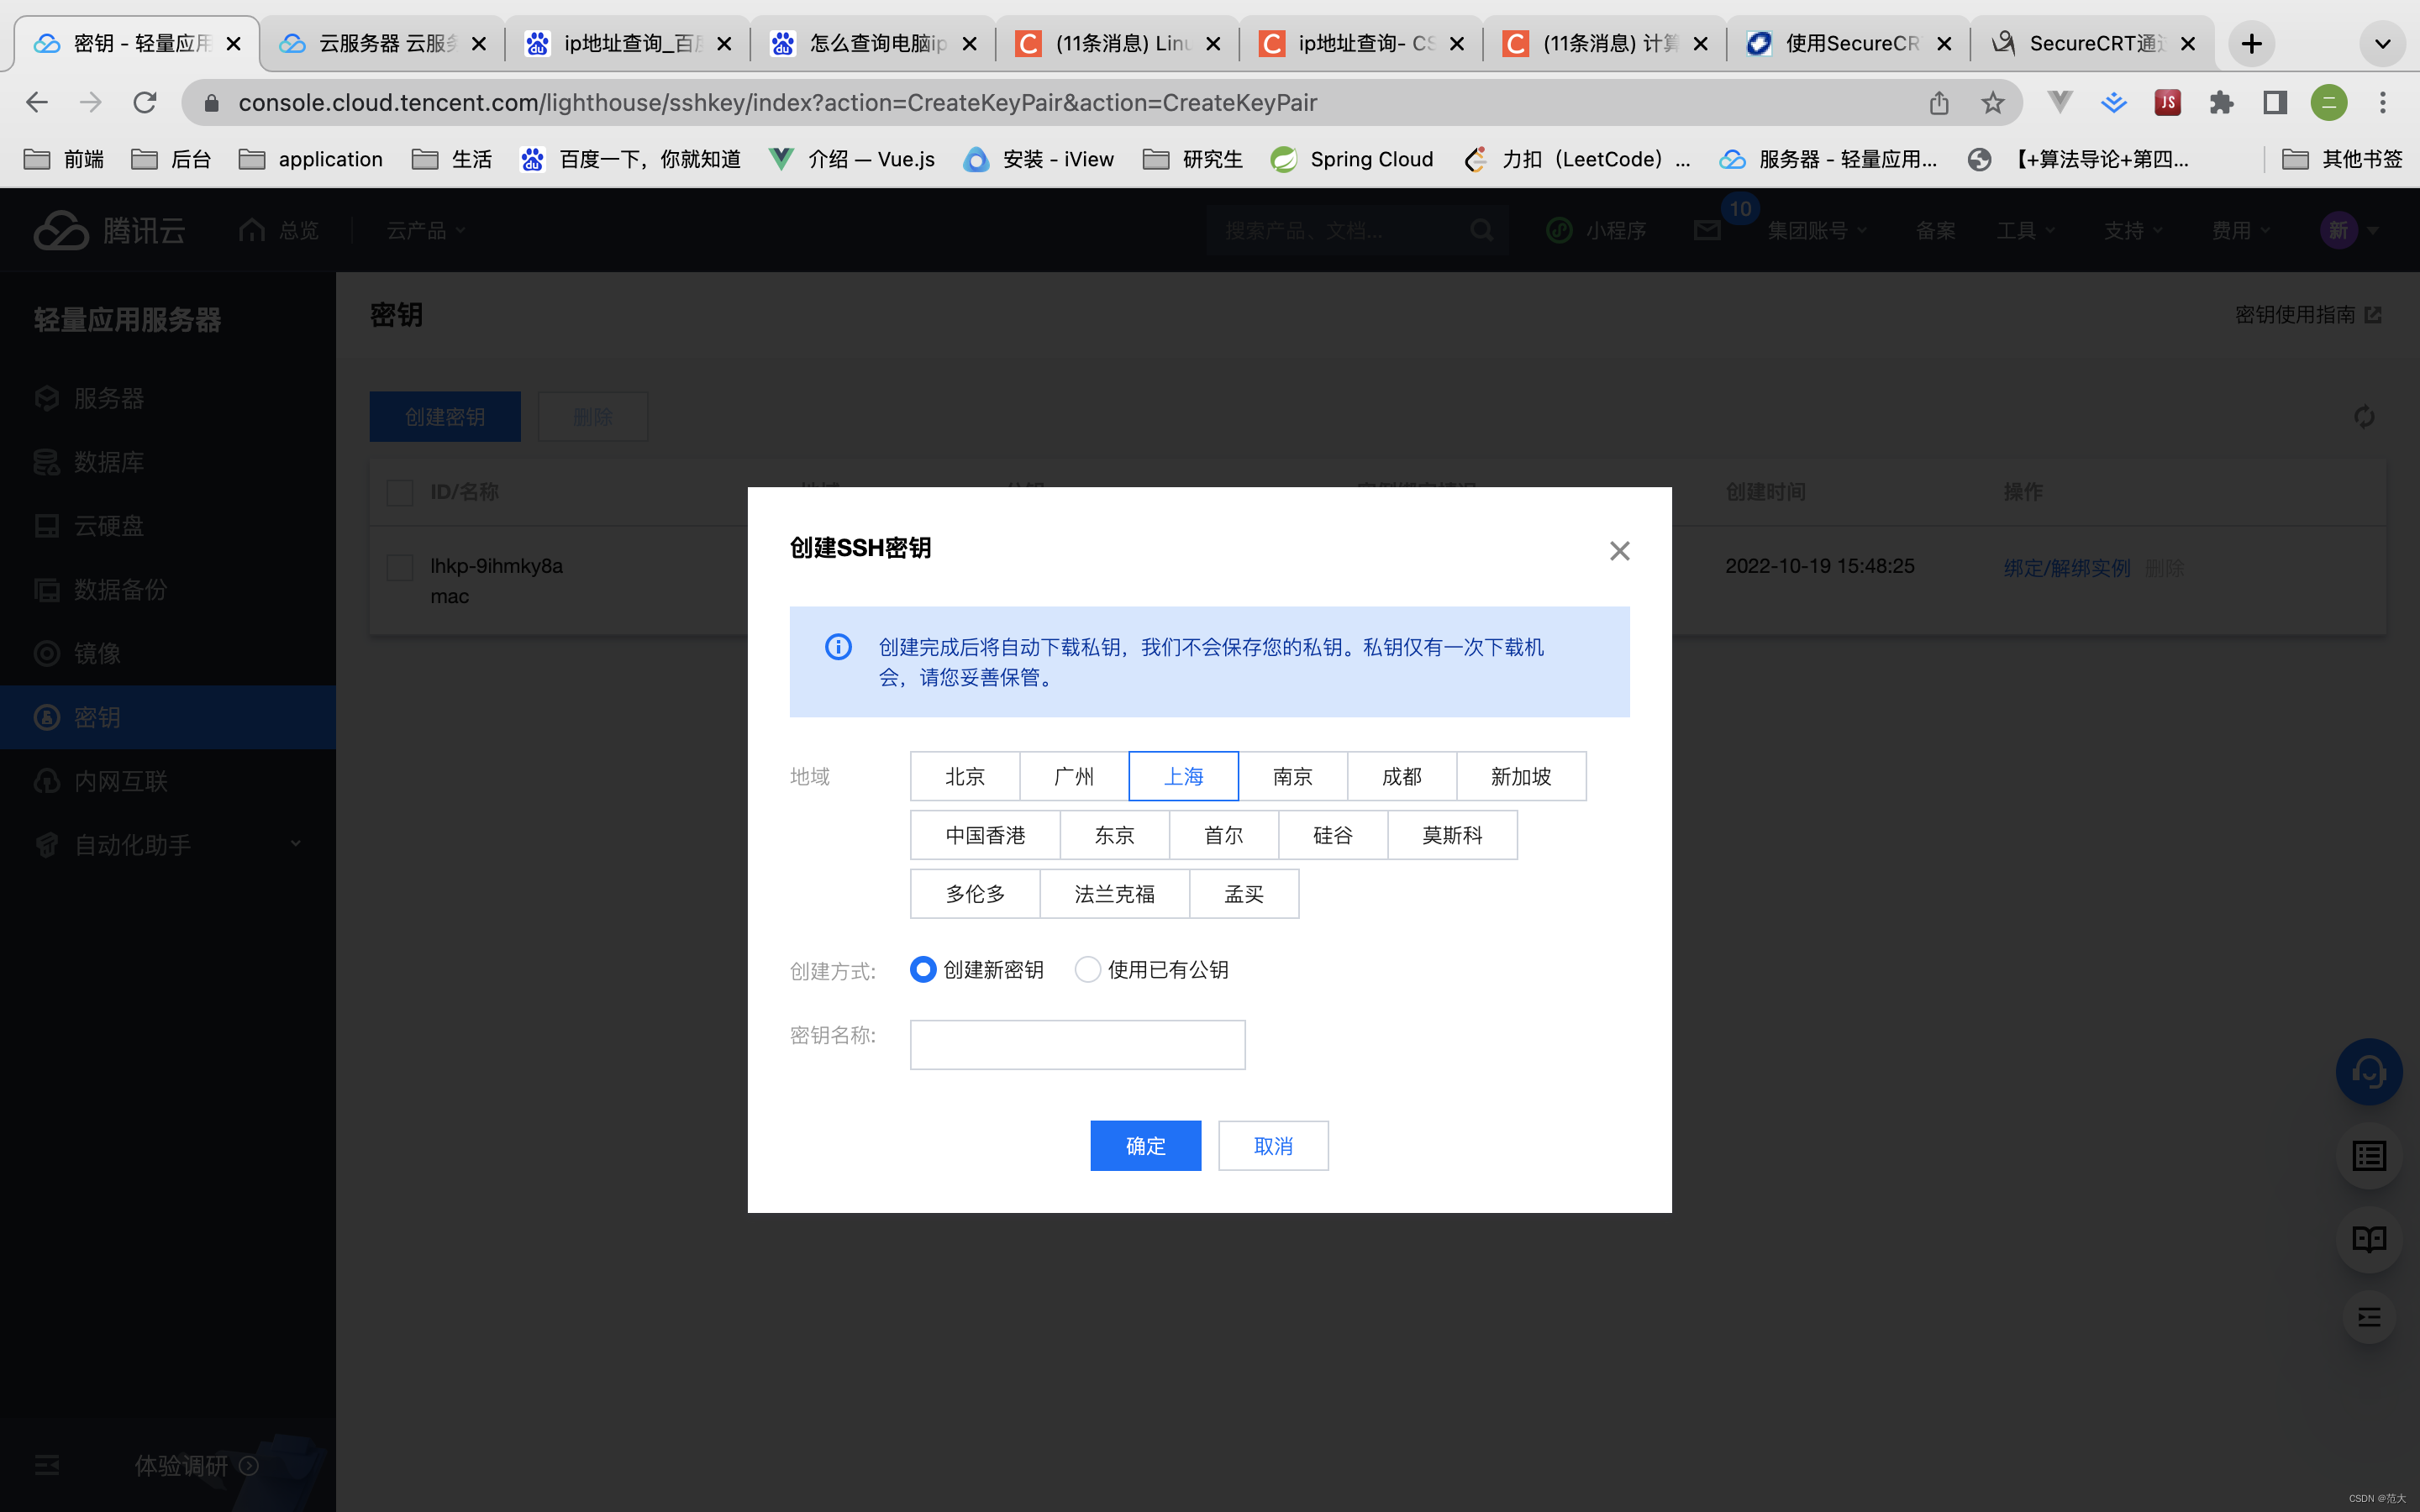Image resolution: width=2420 pixels, height=1512 pixels.
Task: Select 创建新密钥 radio option
Action: (923, 969)
